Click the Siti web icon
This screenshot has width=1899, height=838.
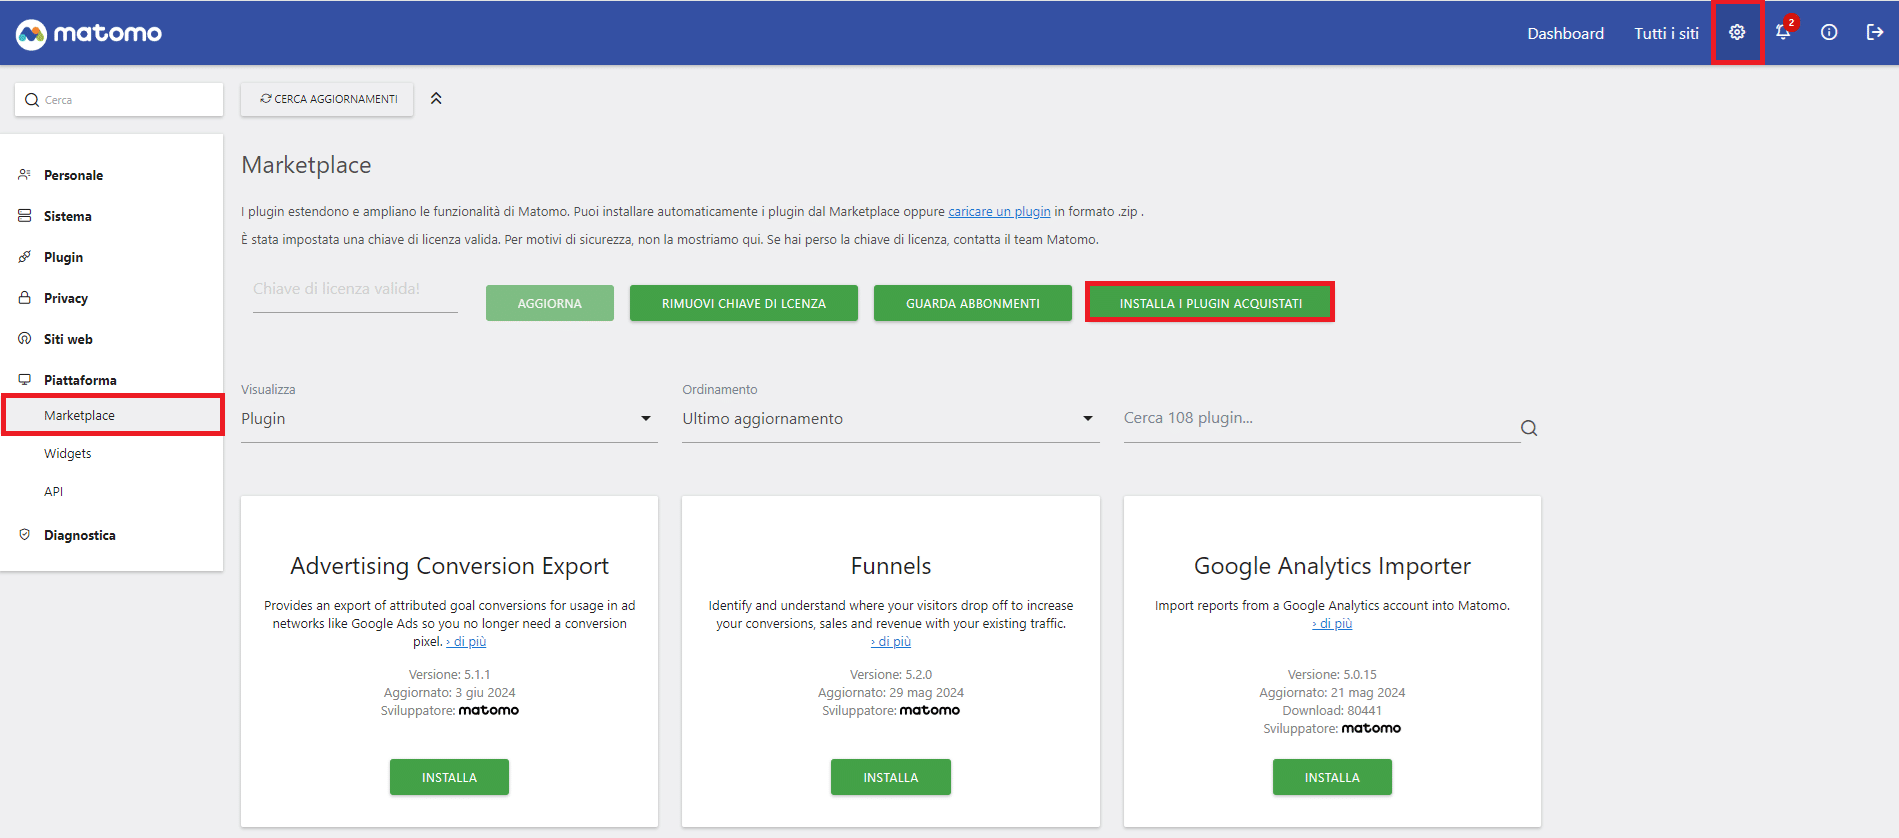click(x=25, y=339)
